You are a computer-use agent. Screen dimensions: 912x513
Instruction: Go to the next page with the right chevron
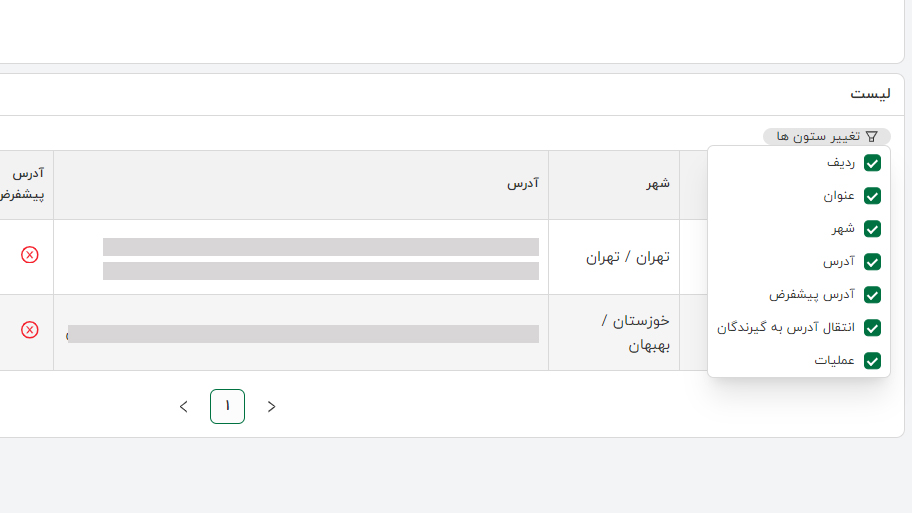click(x=271, y=406)
